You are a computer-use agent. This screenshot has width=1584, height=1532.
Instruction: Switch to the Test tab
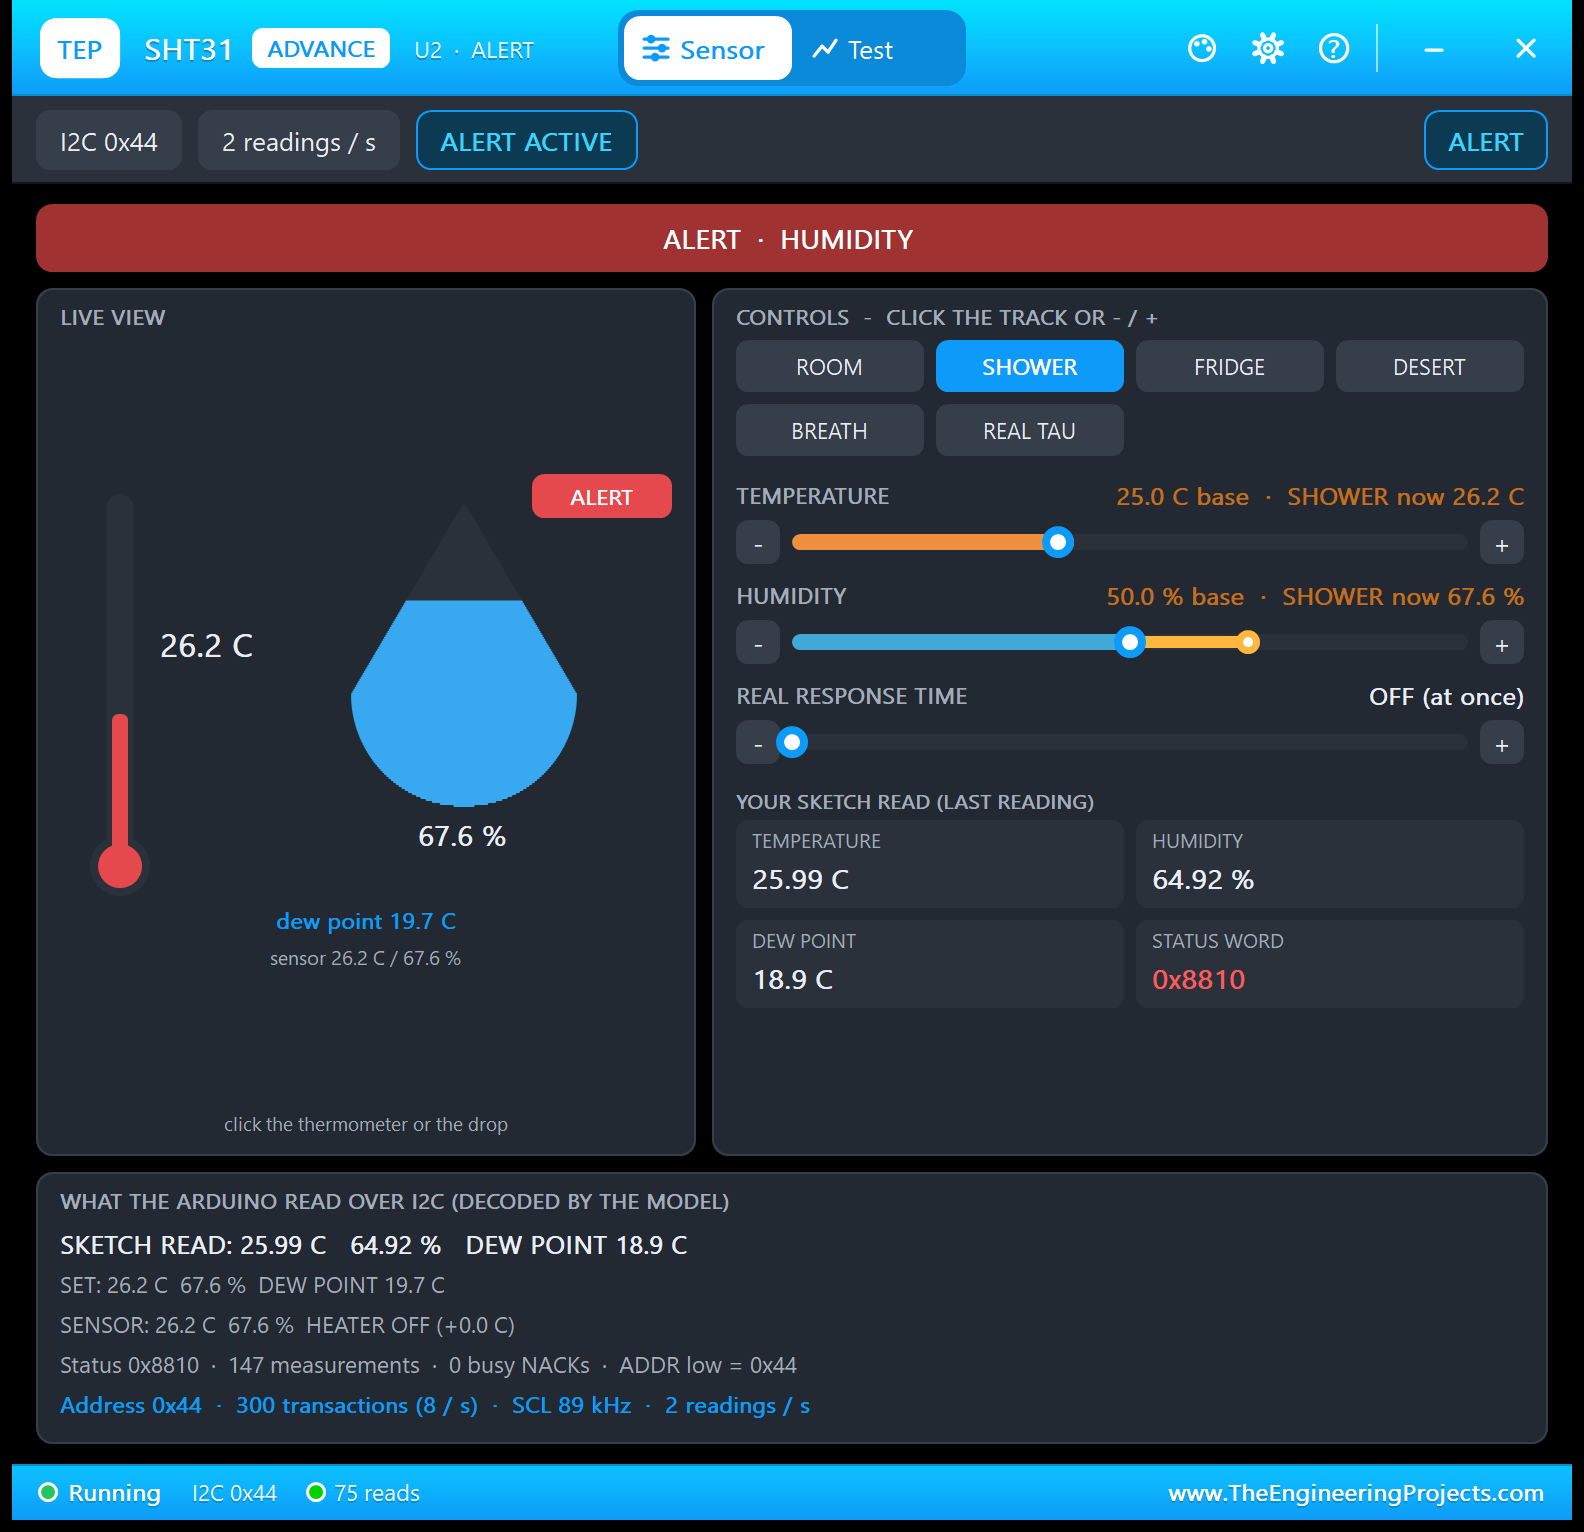(853, 48)
